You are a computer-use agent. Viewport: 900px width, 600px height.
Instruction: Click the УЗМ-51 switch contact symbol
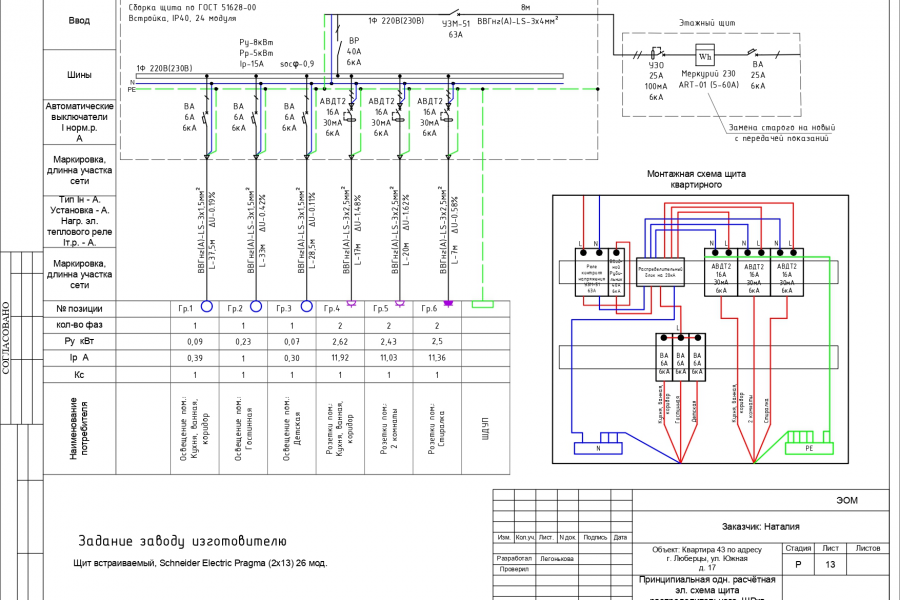[455, 13]
